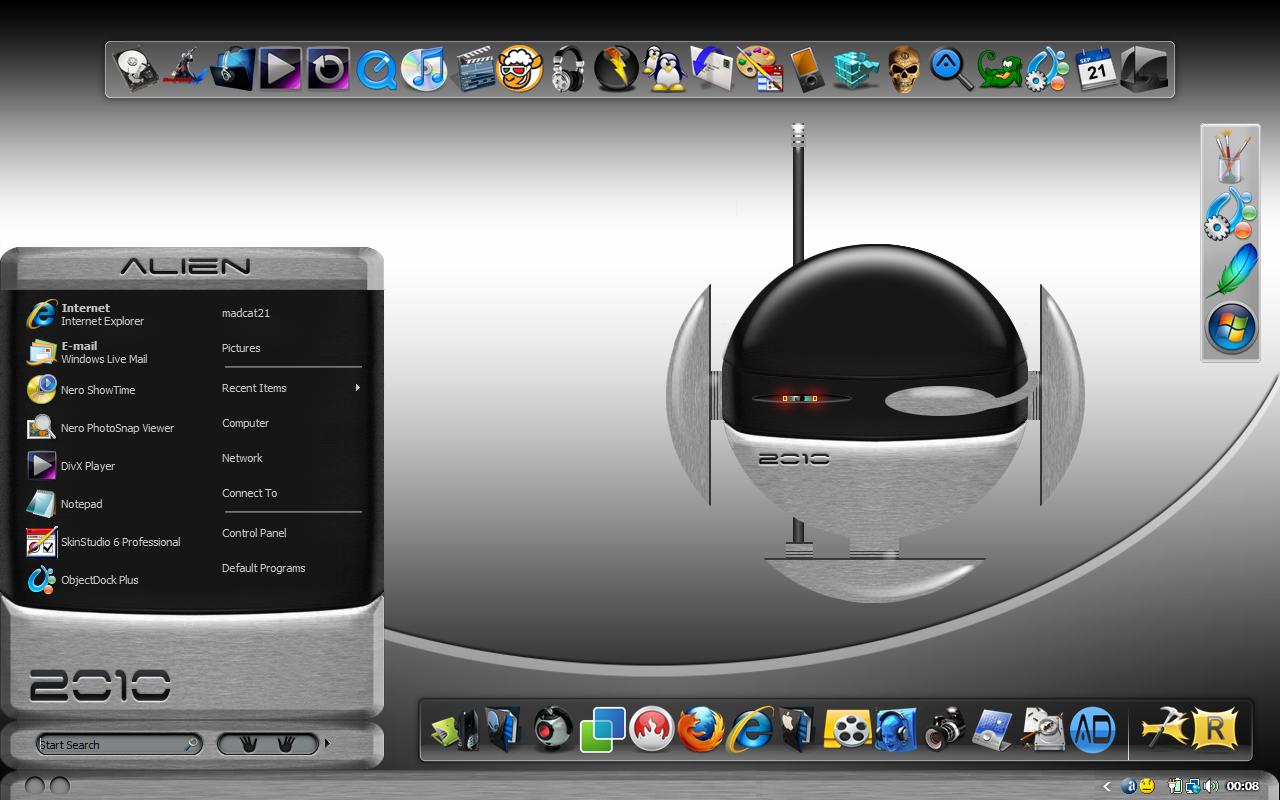Open the dark folder with Apple logo
This screenshot has height=800, width=1280.
[x=798, y=729]
